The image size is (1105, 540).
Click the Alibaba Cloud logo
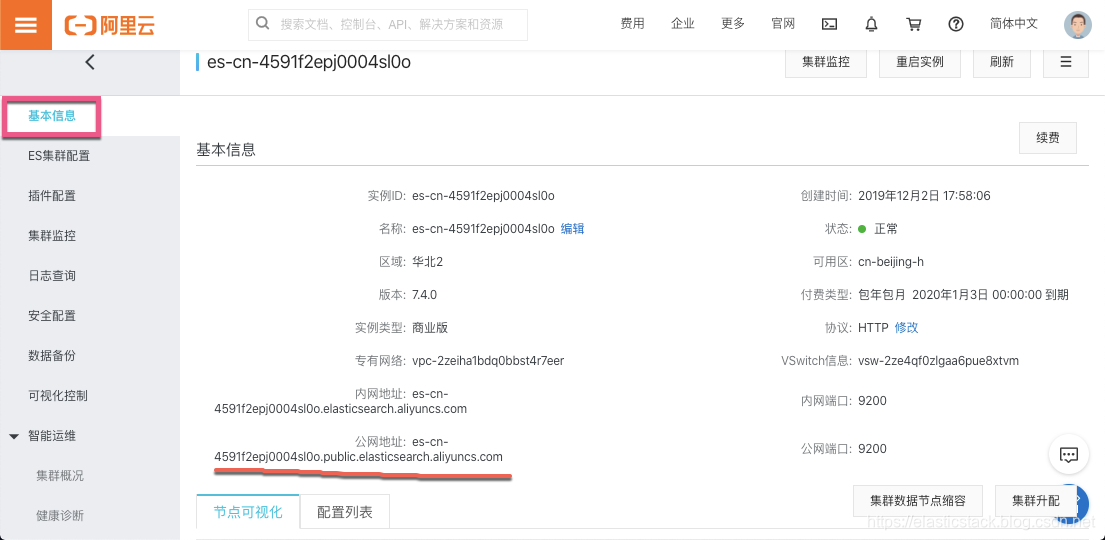tap(110, 25)
